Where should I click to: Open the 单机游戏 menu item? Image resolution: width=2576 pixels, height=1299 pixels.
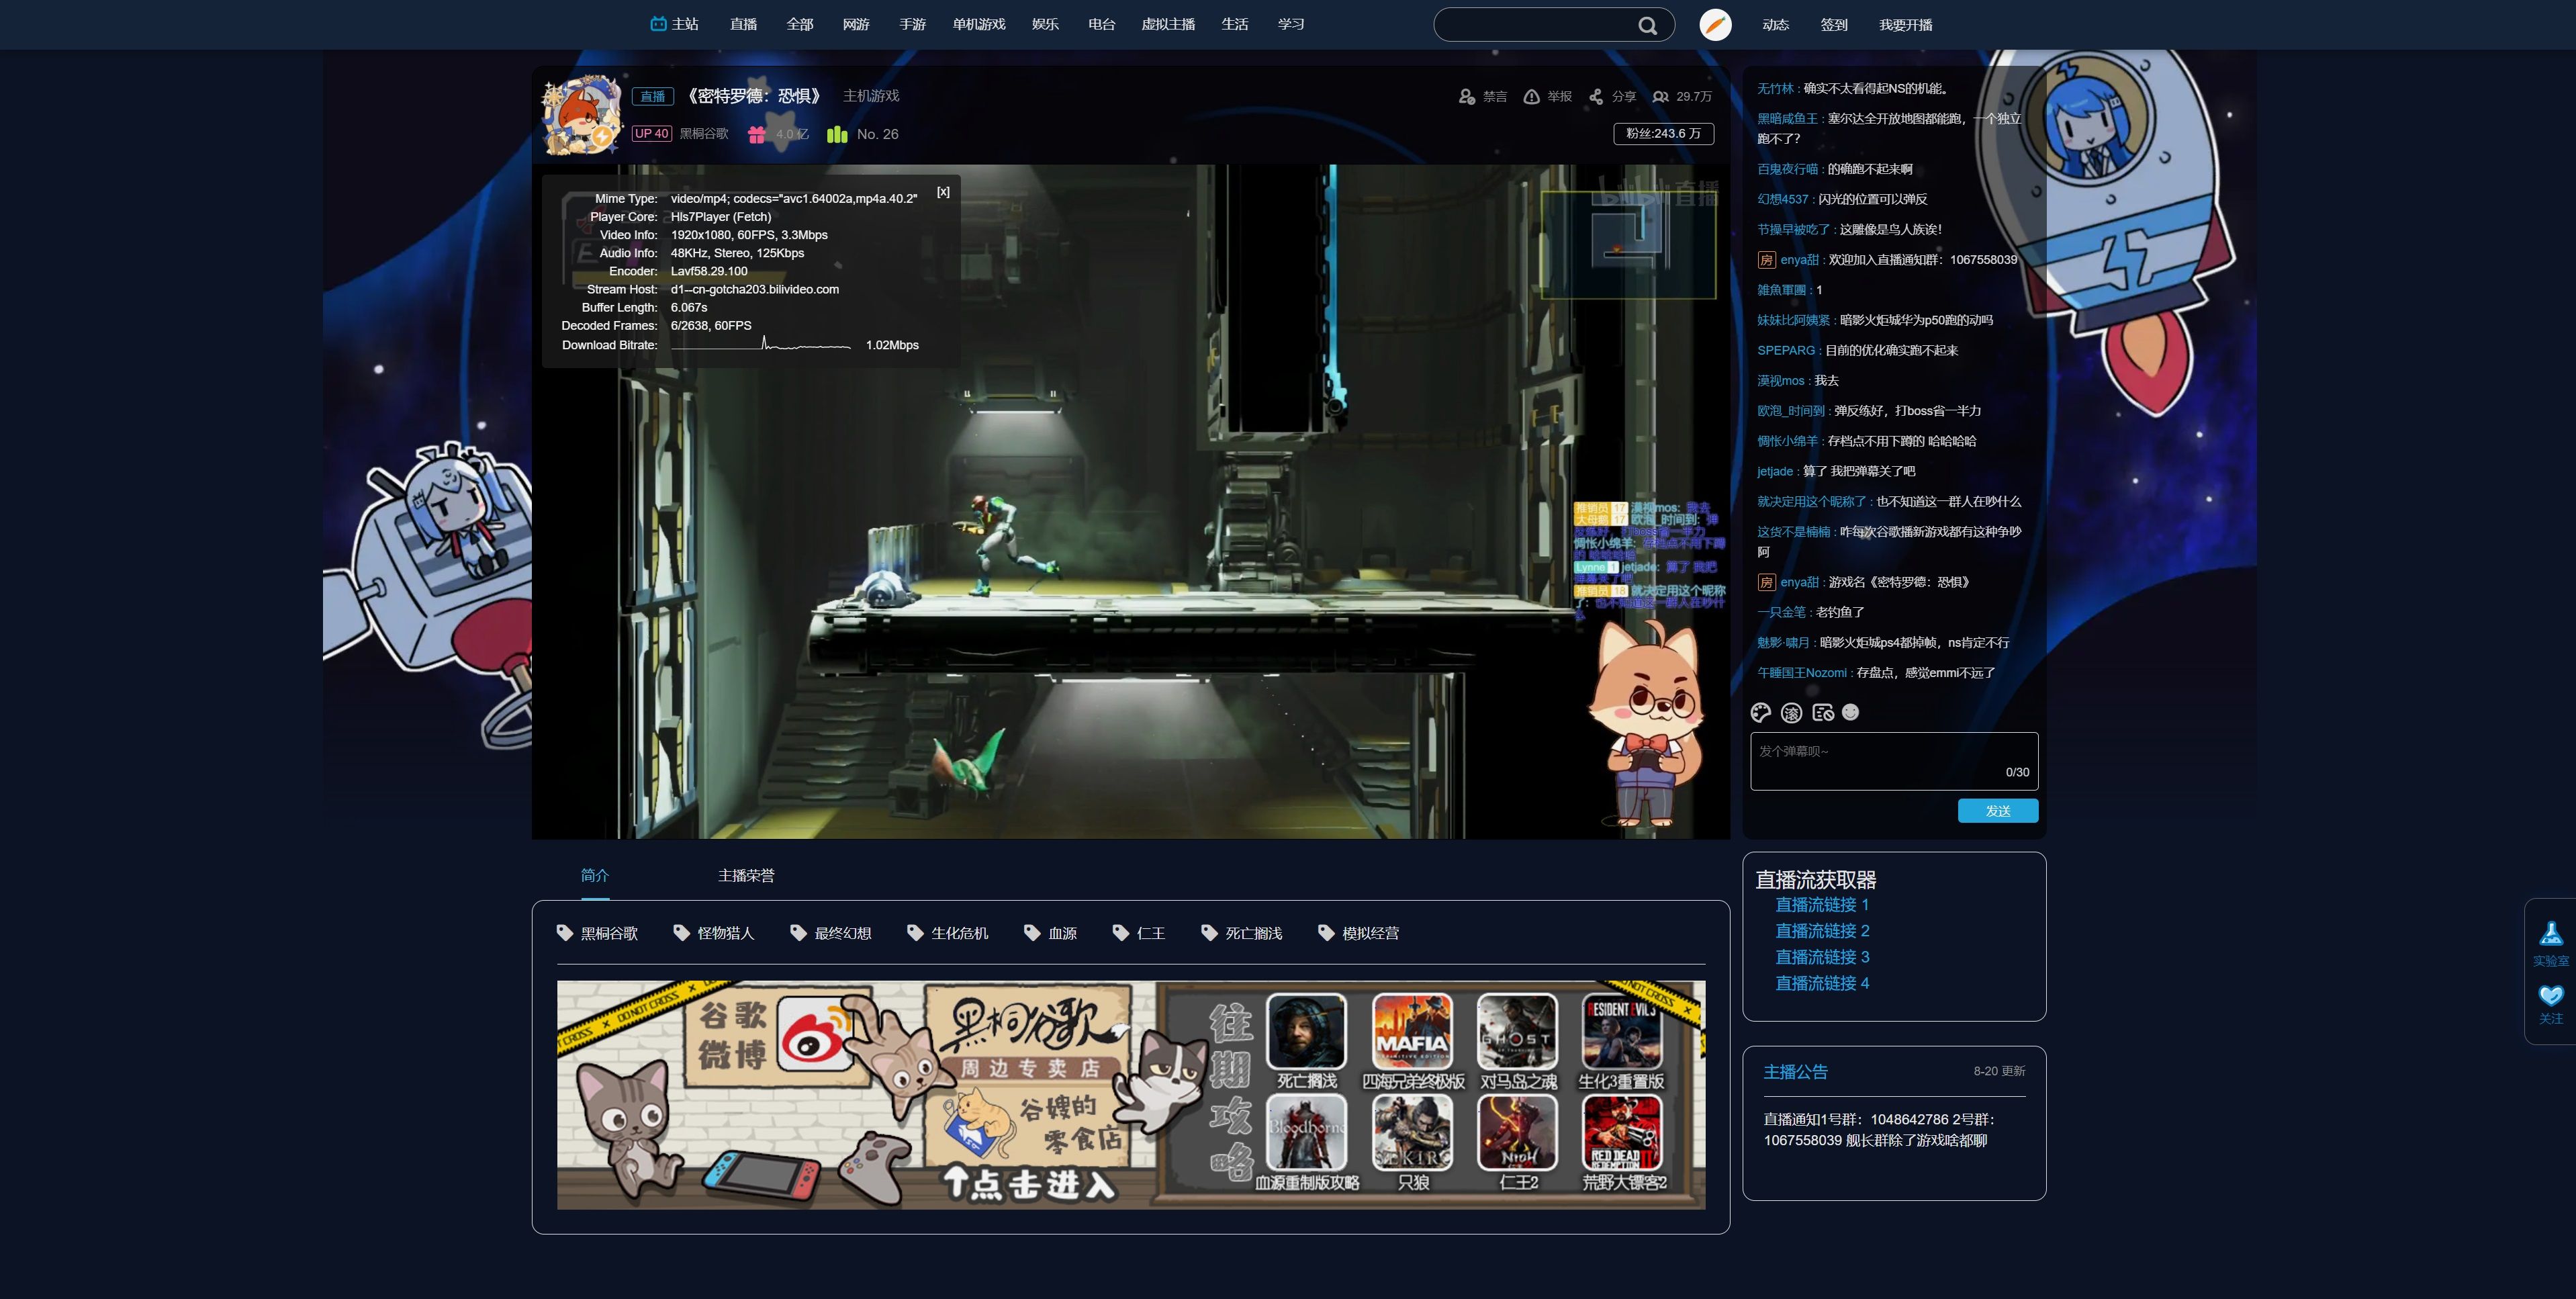click(978, 24)
